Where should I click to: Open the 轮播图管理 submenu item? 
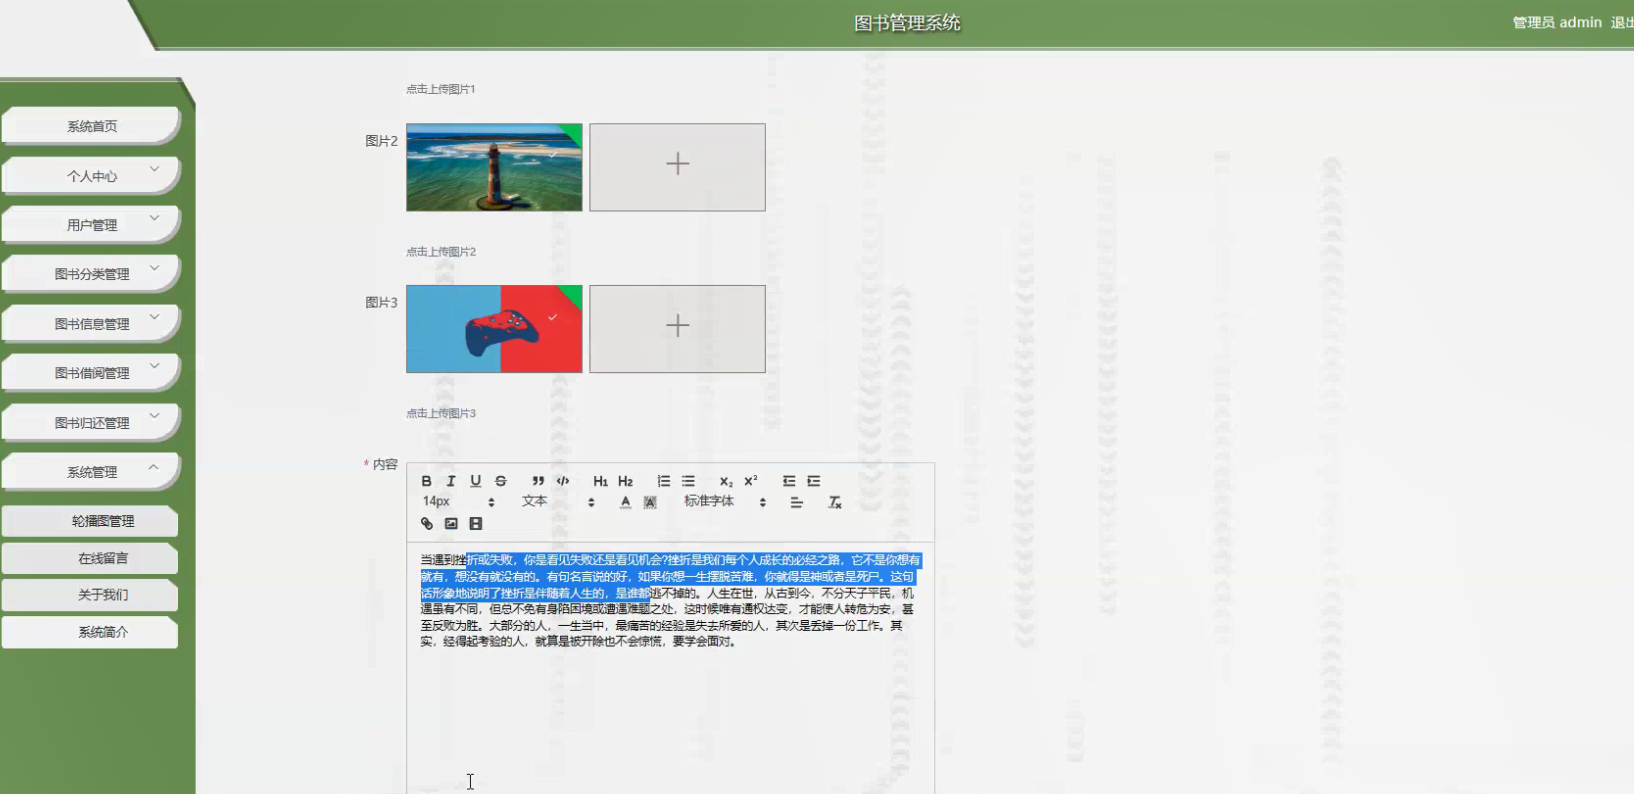(90, 521)
